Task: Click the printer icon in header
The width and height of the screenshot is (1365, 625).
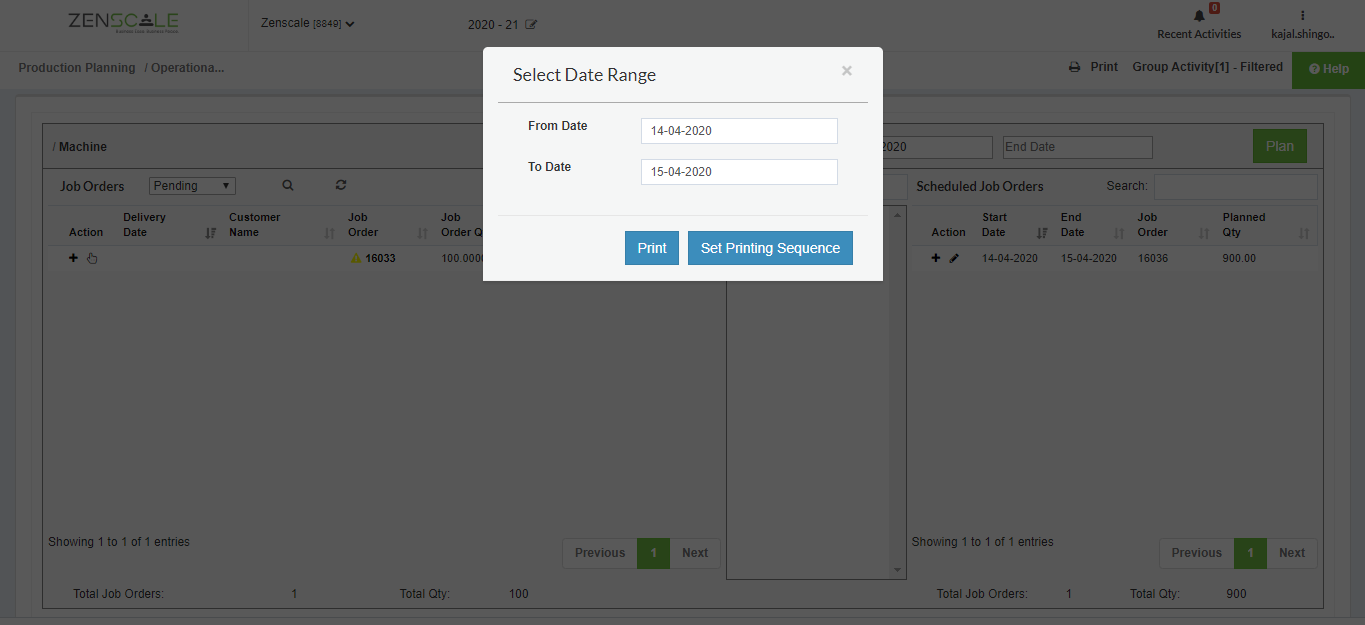Action: click(x=1075, y=67)
